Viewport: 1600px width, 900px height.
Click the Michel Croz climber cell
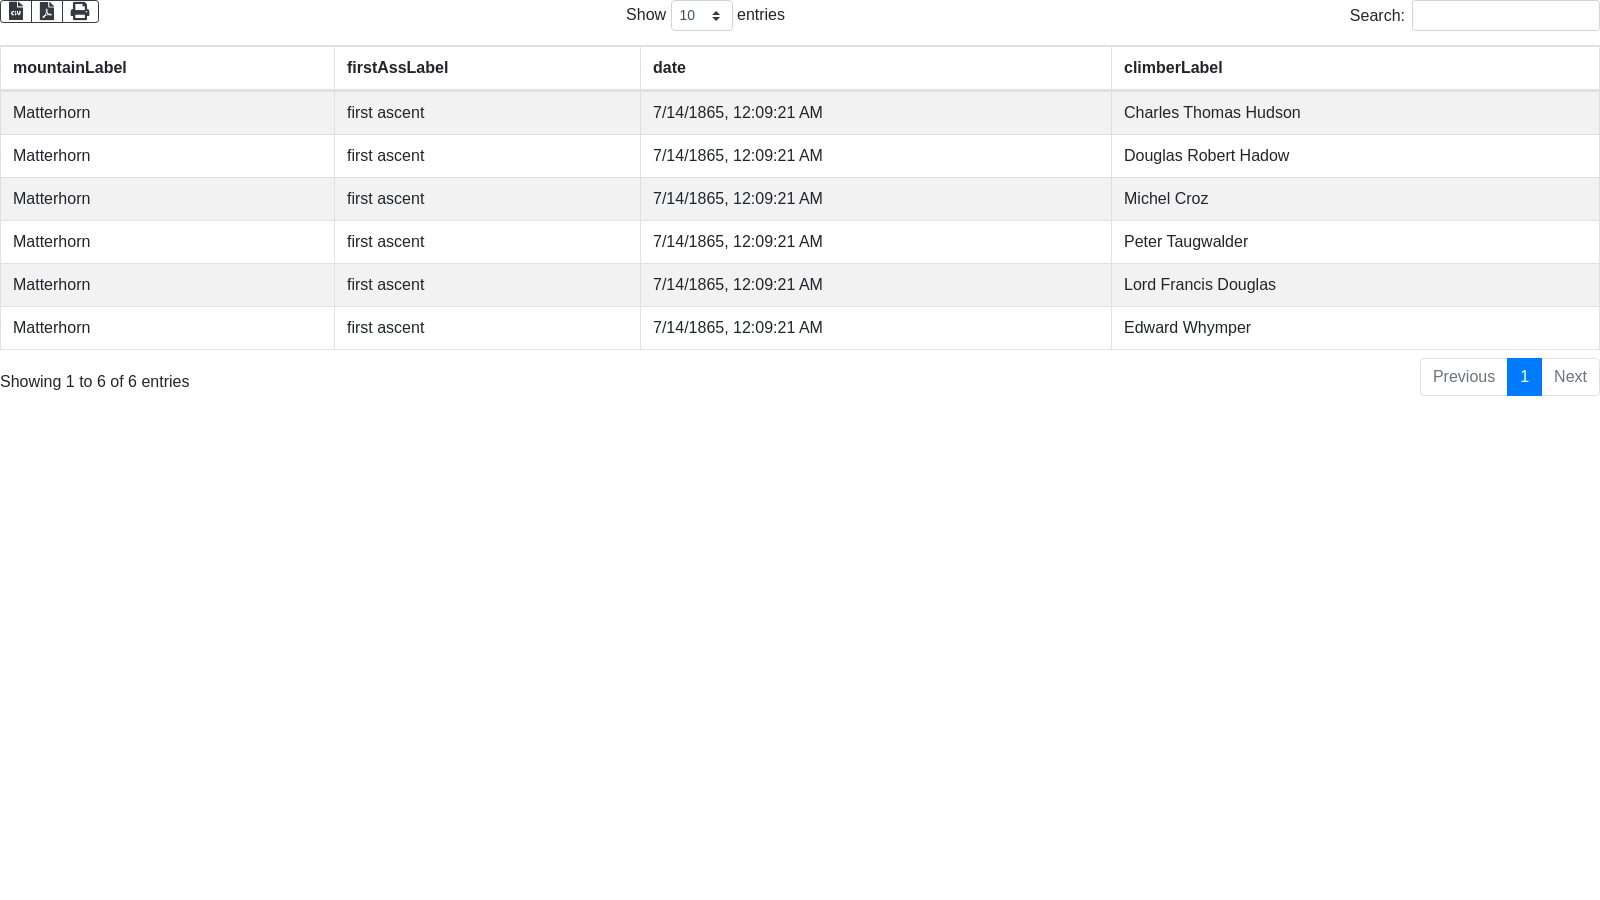[1166, 199]
